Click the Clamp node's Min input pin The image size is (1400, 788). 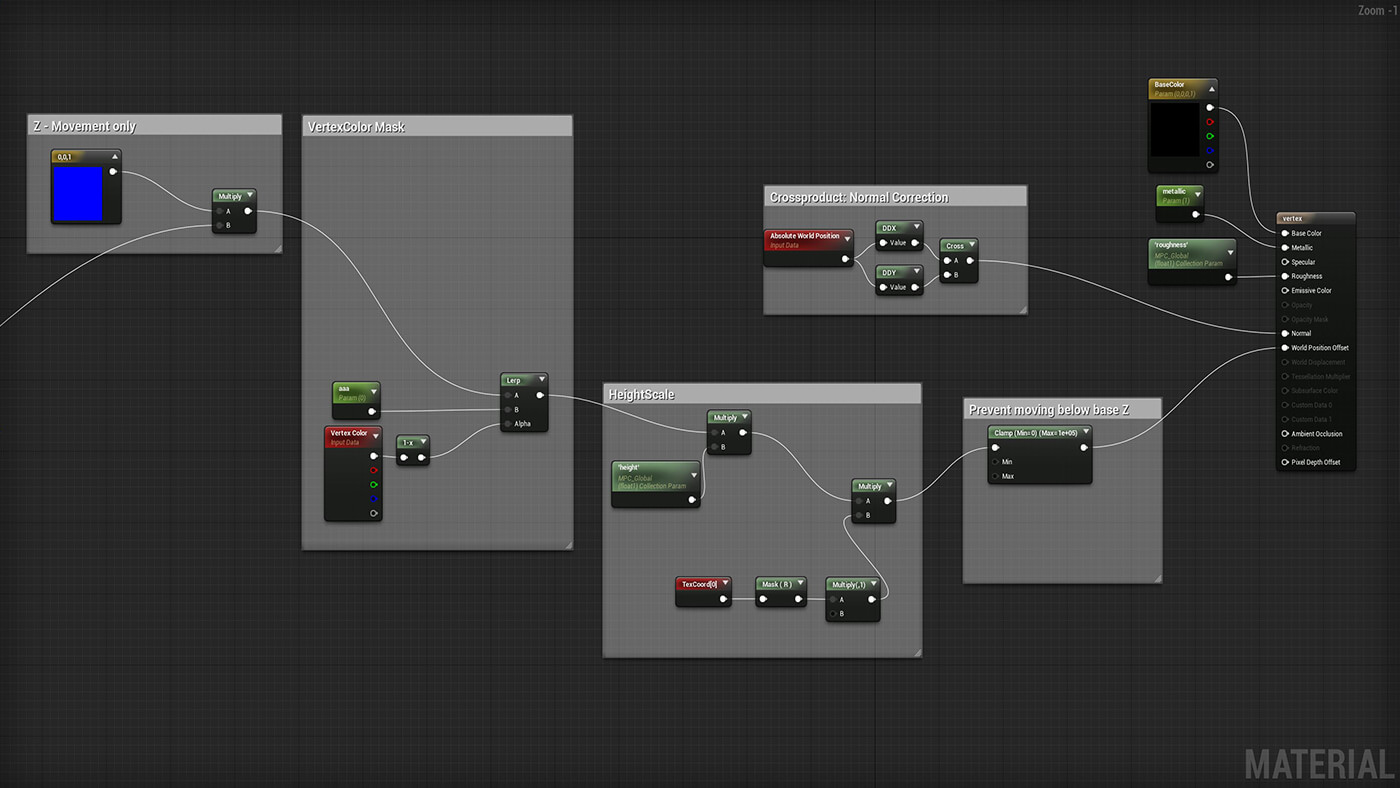pyautogui.click(x=995, y=462)
